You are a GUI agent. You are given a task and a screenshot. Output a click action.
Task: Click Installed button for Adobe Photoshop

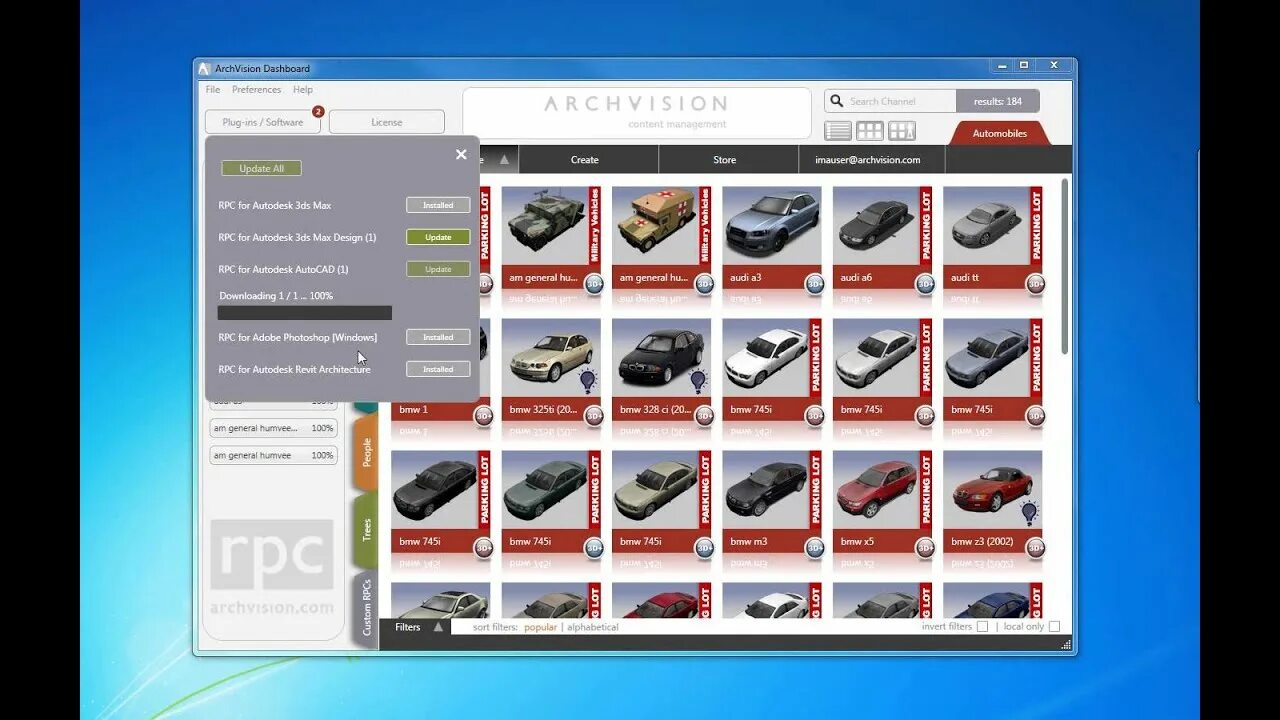438,337
